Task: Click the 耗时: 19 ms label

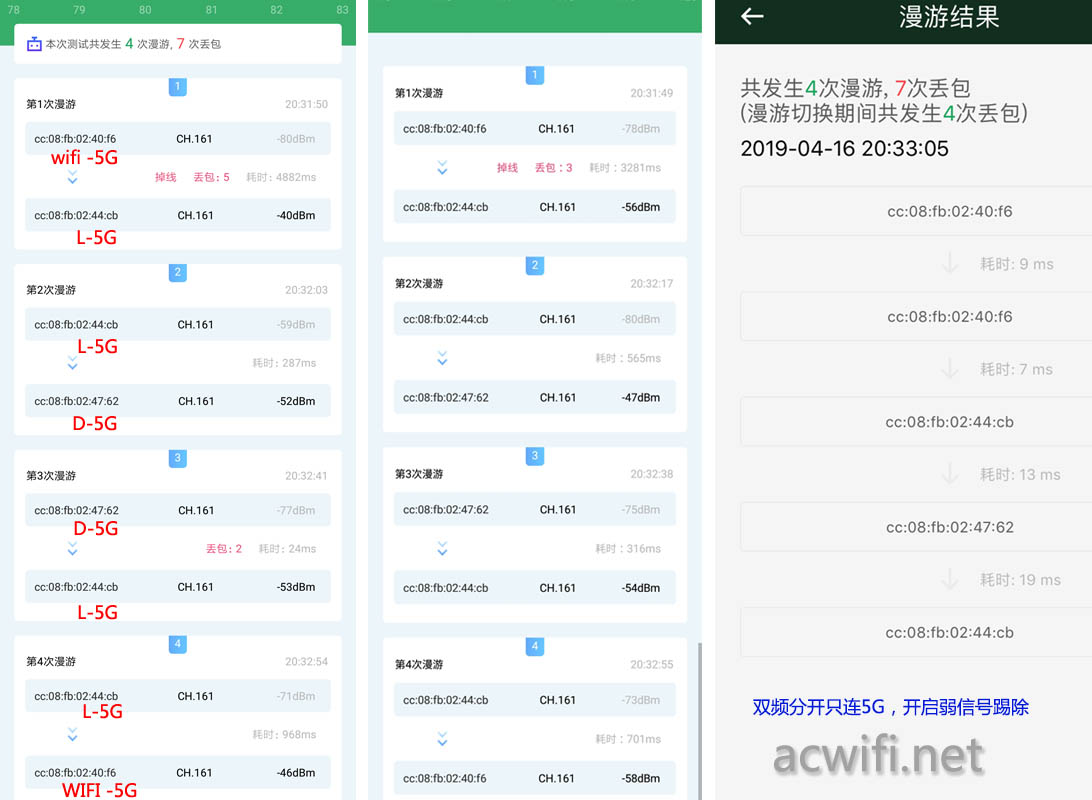Action: tap(1020, 579)
